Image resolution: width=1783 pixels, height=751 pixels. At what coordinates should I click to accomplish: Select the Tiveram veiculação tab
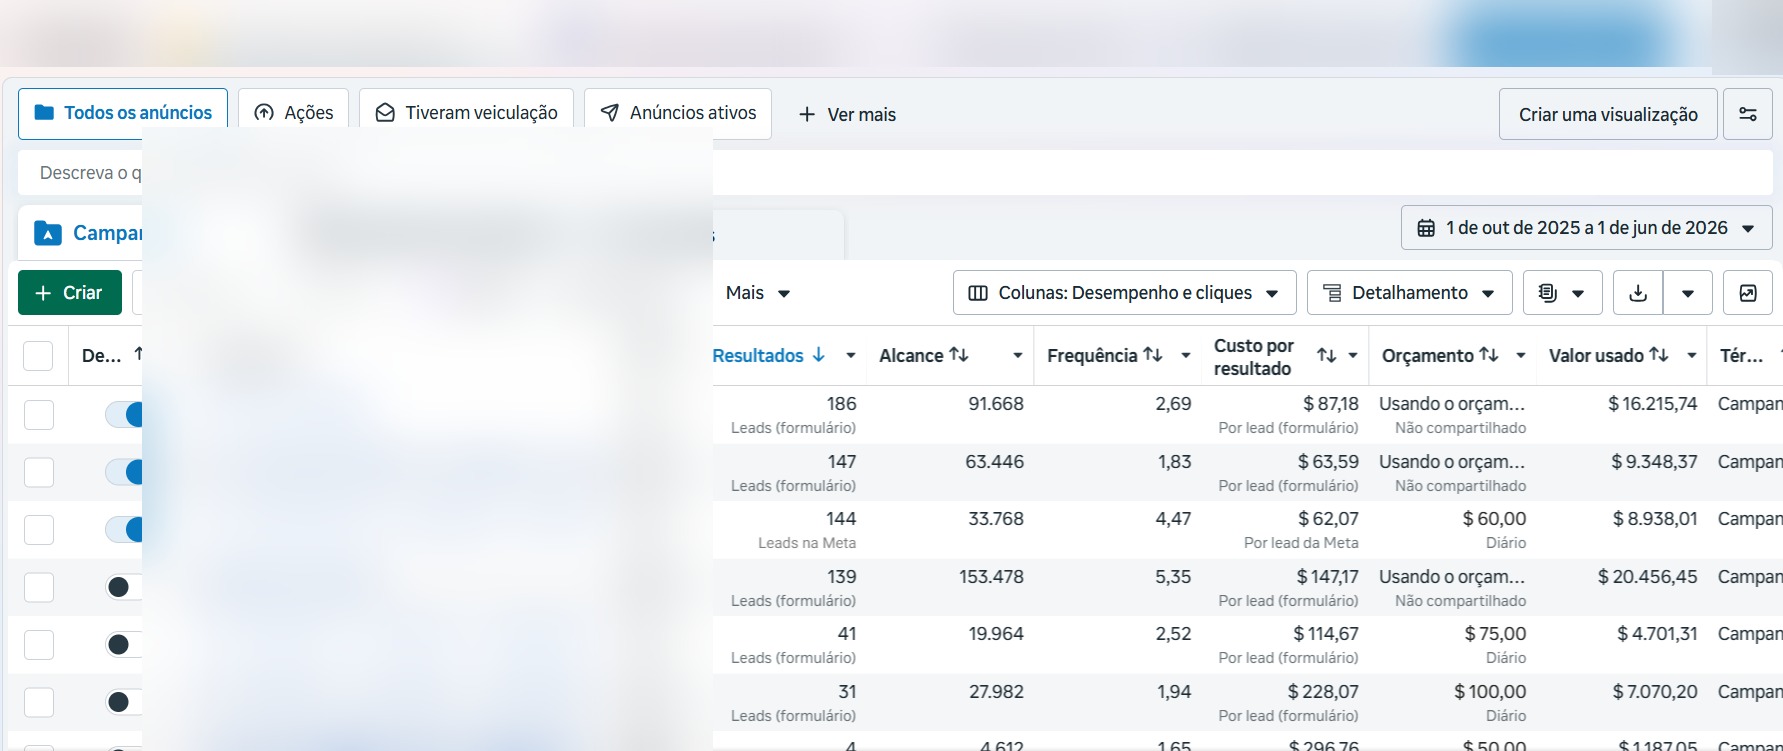[466, 113]
